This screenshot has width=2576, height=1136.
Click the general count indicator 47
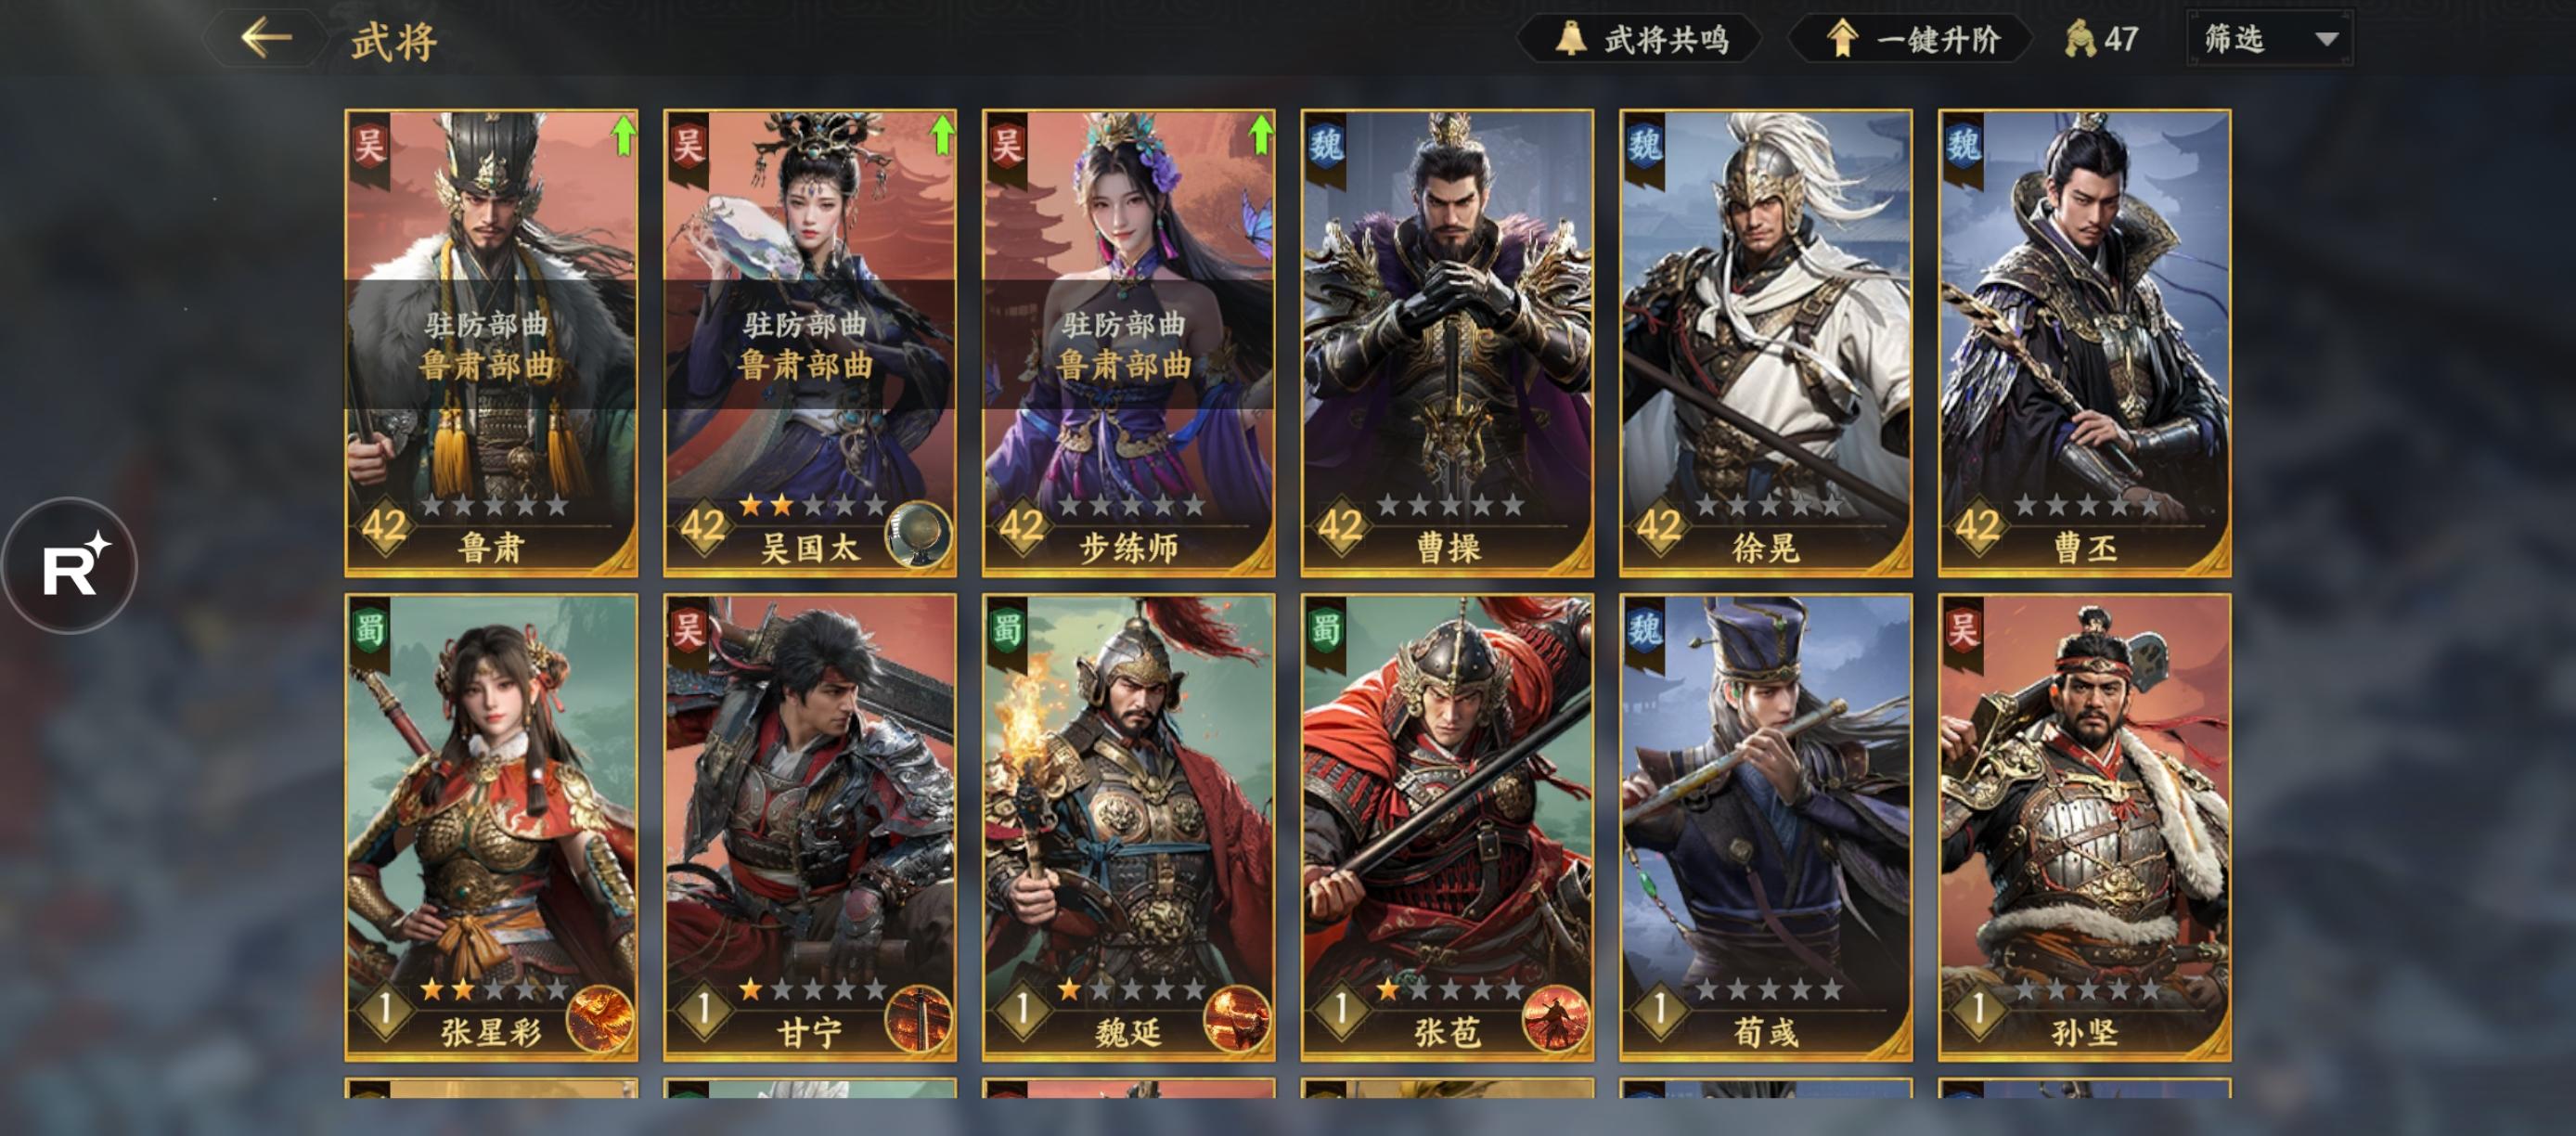click(2101, 40)
